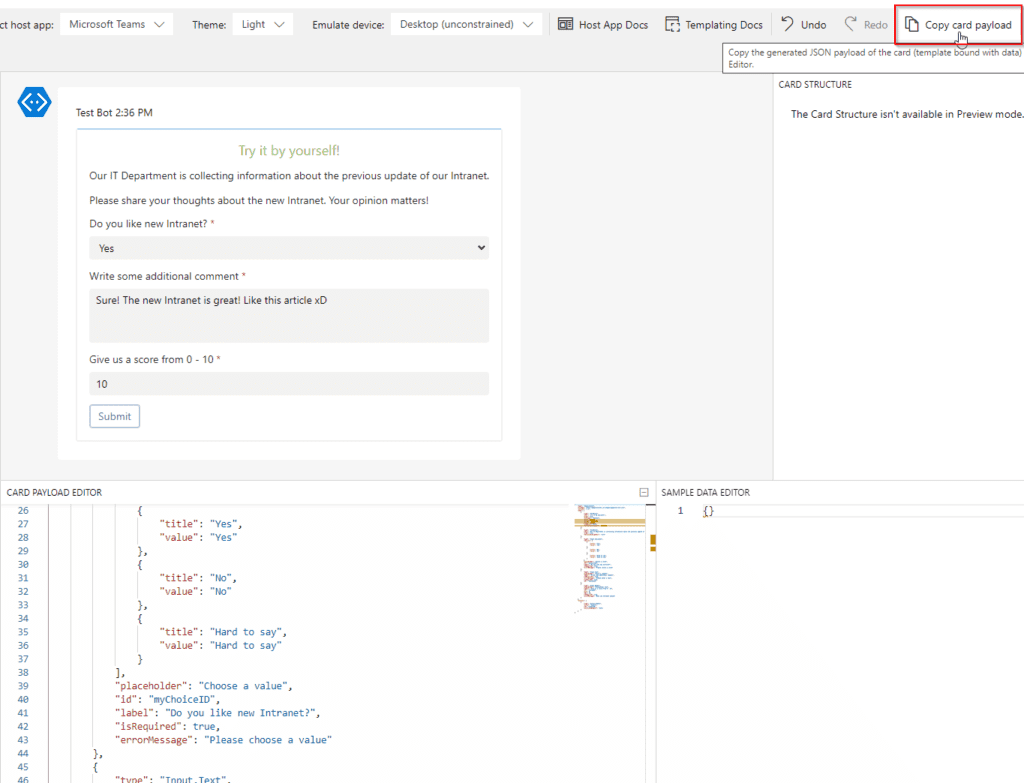Click the Redo toolbar button
This screenshot has height=783, width=1024.
coord(865,24)
